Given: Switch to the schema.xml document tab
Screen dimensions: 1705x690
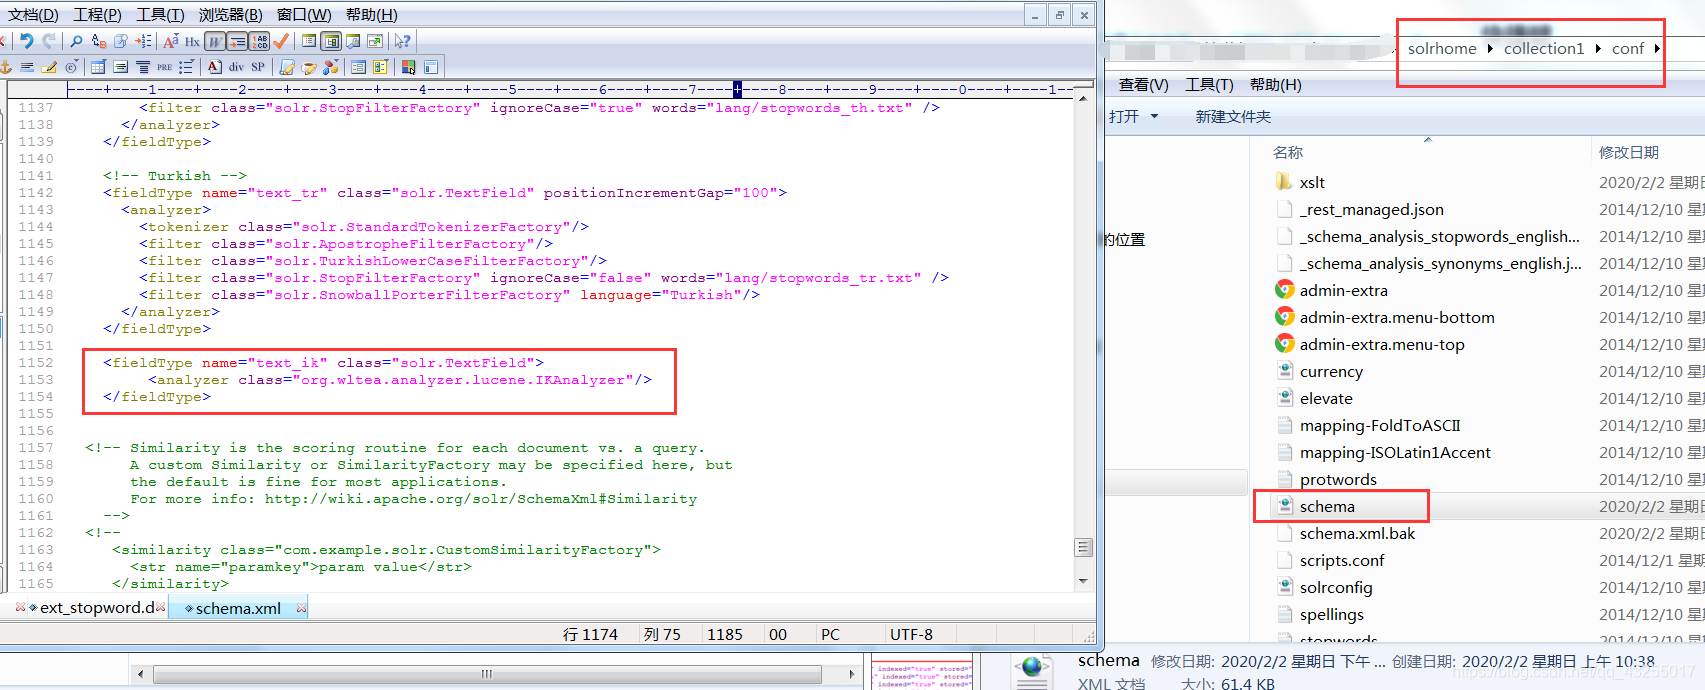Looking at the screenshot, I should [x=238, y=608].
